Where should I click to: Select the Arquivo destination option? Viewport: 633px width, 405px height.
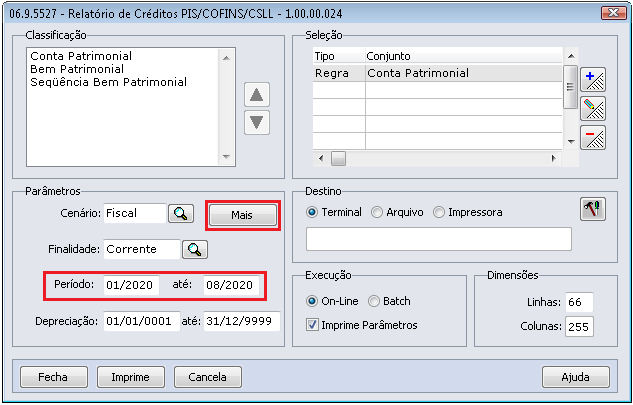[x=397, y=212]
